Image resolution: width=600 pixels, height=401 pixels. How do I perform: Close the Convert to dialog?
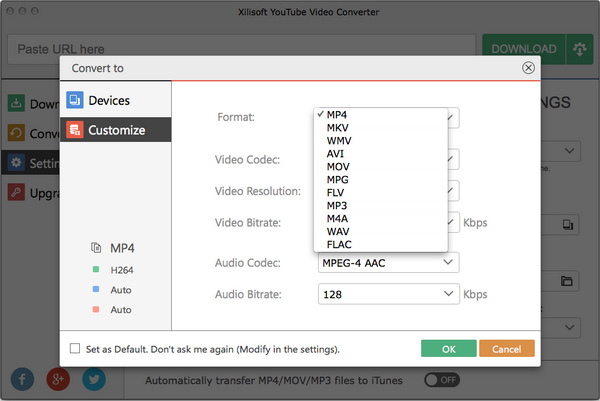[527, 68]
